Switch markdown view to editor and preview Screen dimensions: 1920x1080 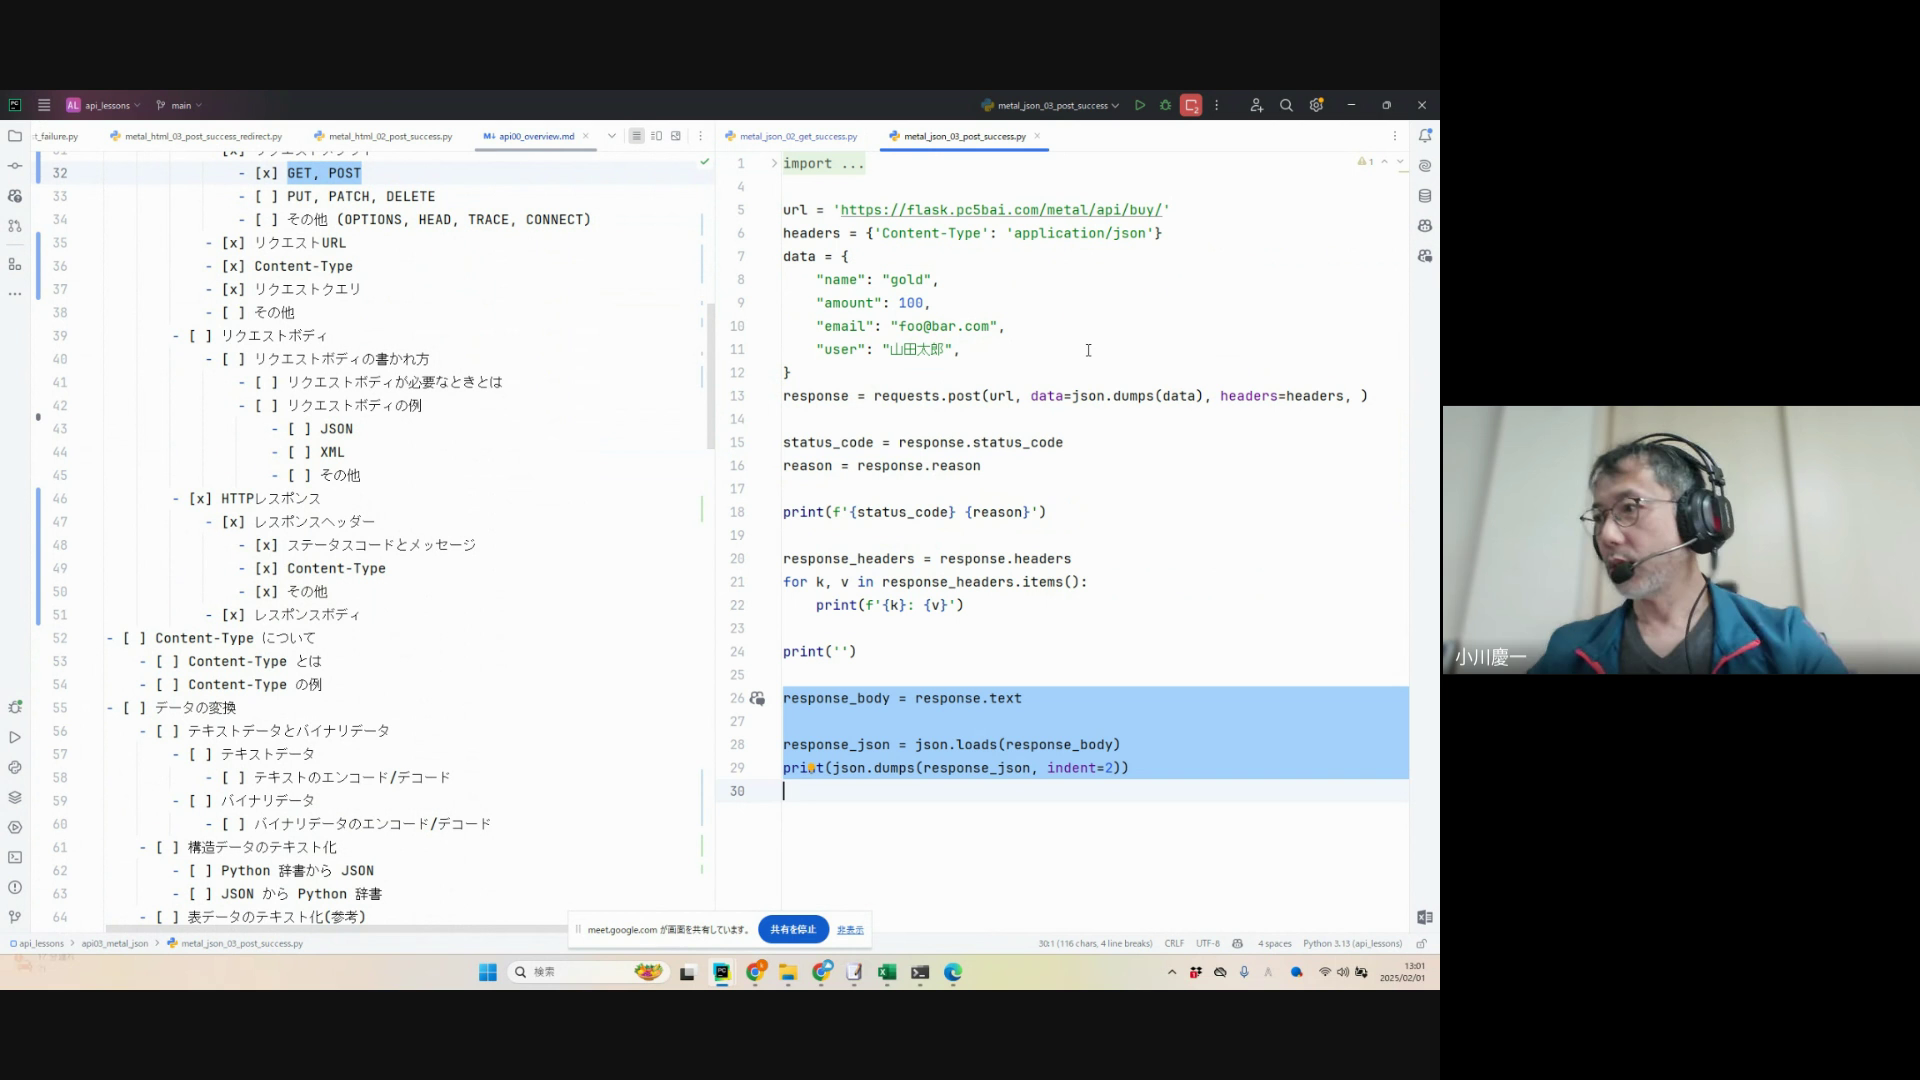[656, 136]
